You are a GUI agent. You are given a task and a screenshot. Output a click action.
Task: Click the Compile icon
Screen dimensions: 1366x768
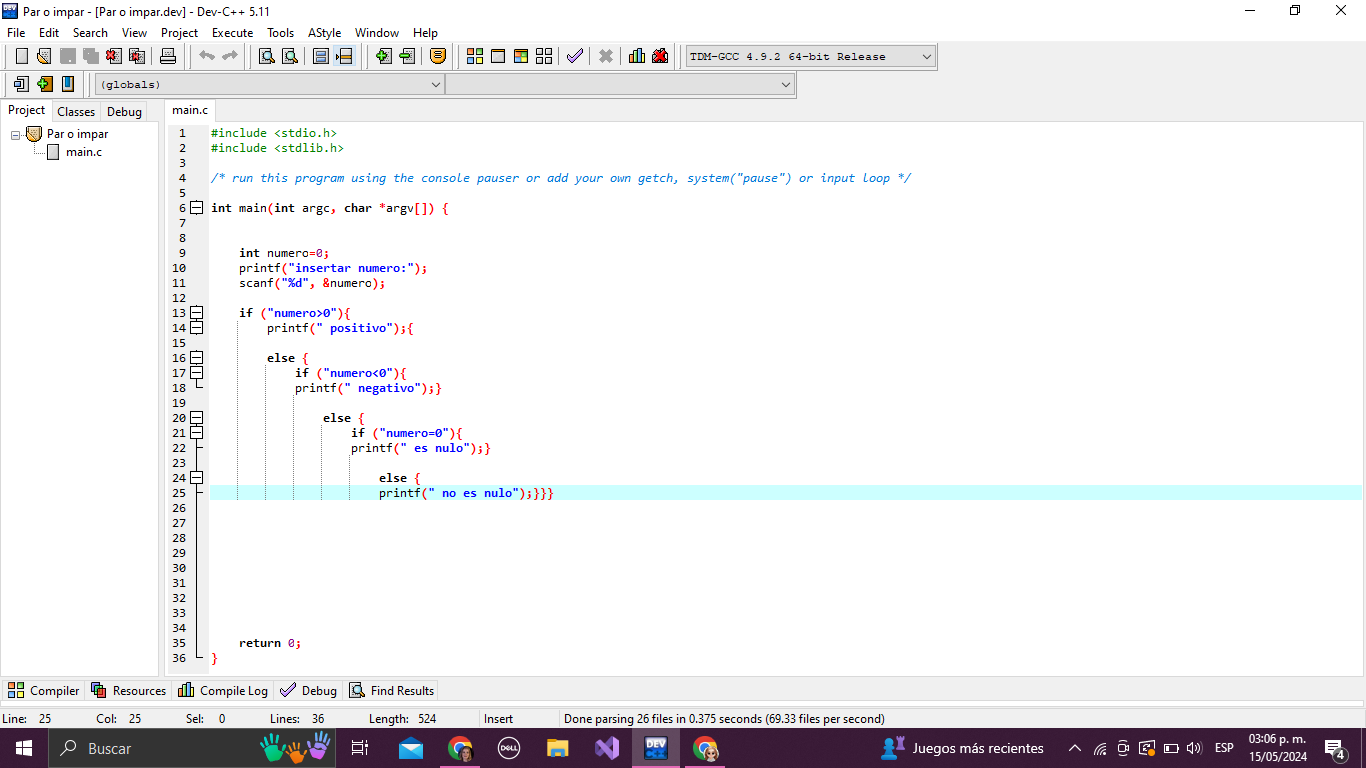click(x=475, y=56)
